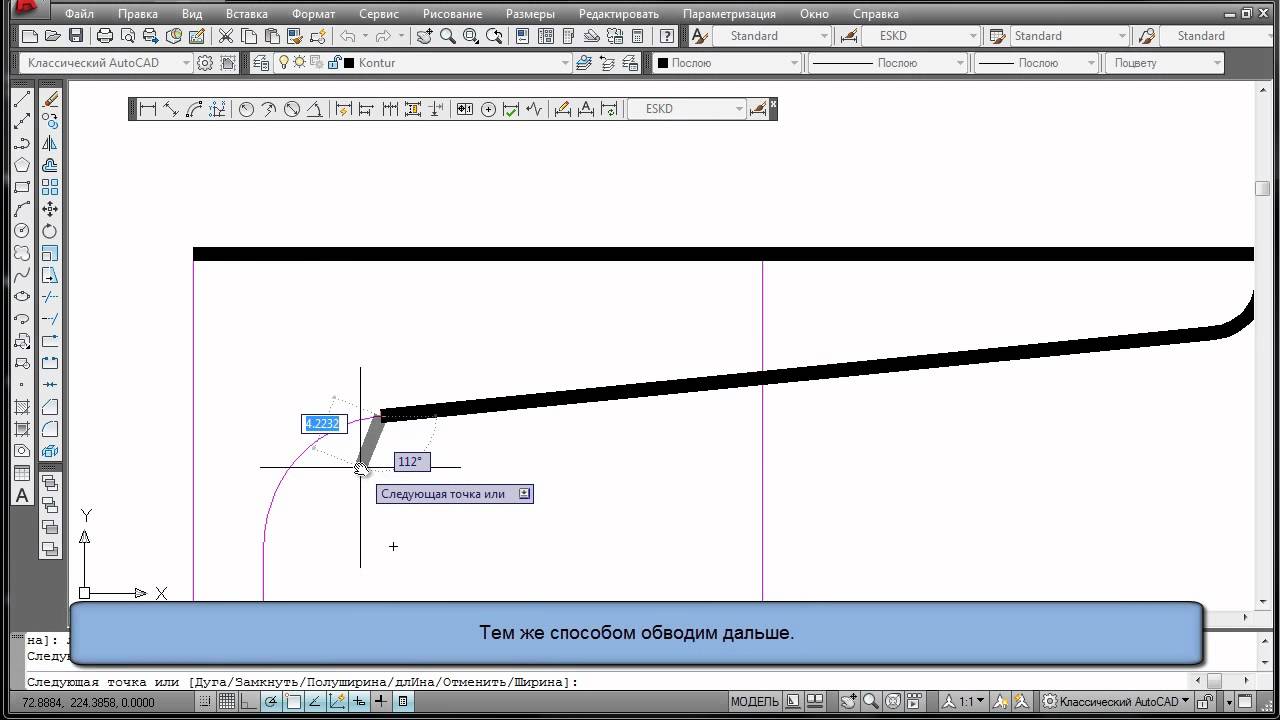The image size is (1280, 720).
Task: Open the Вставка menu
Action: [x=246, y=14]
